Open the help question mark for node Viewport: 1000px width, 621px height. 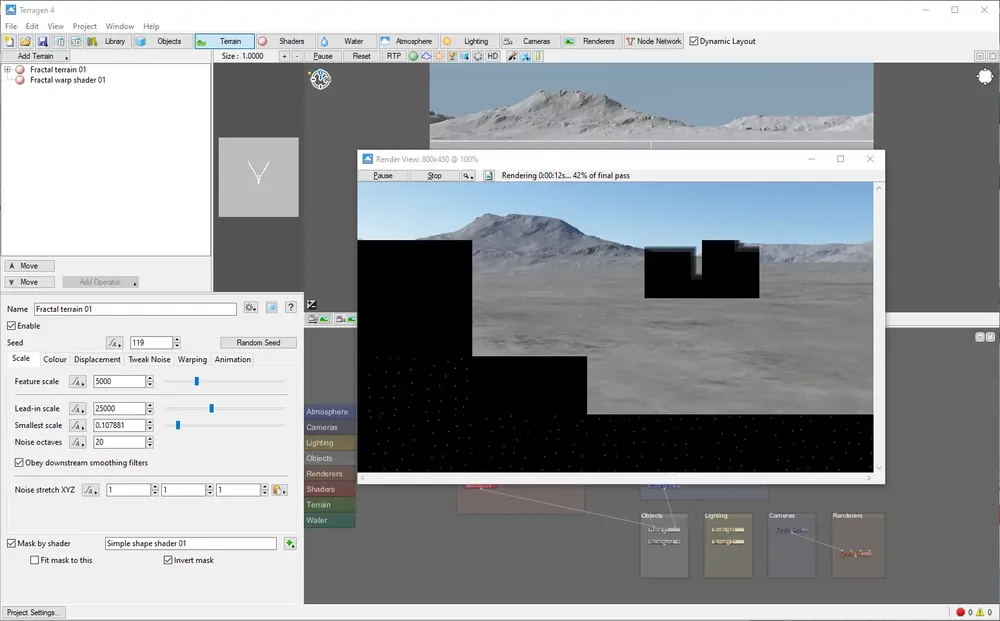pyautogui.click(x=291, y=307)
